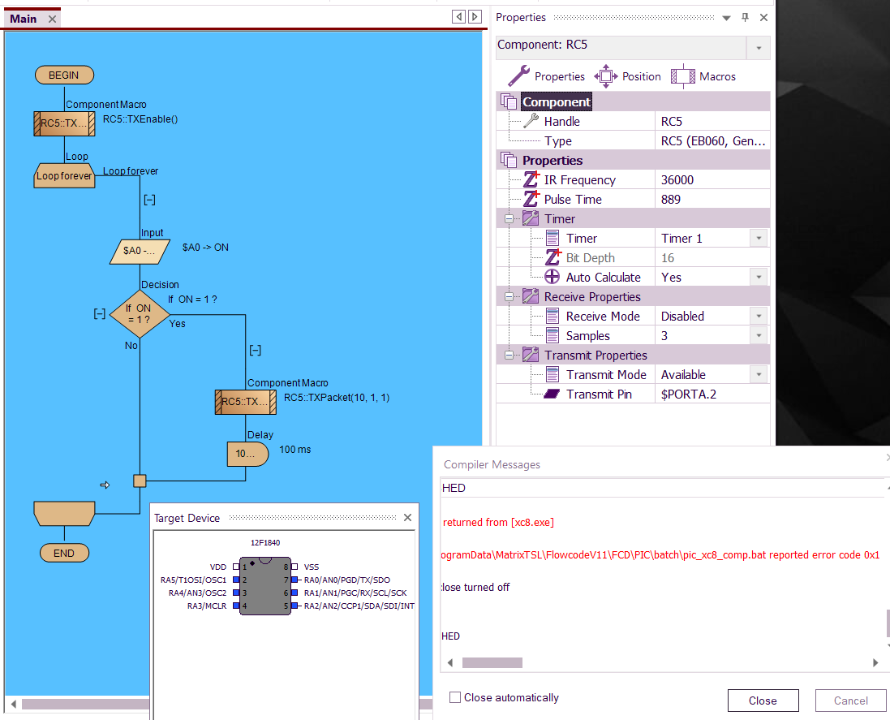The width and height of the screenshot is (890, 720).
Task: Click the Type value RC5 (EB060, Gen...
Action: pyautogui.click(x=712, y=141)
